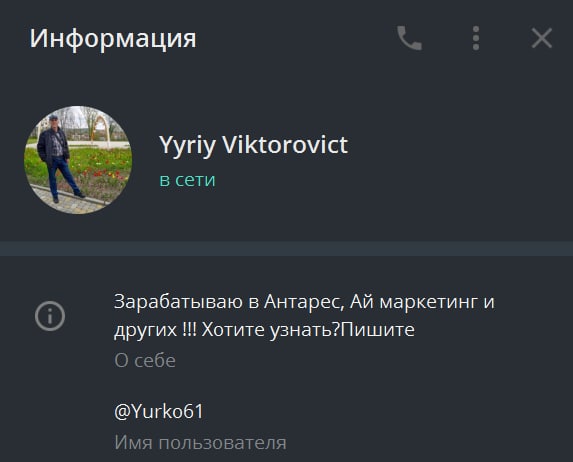Click 'Хотите узнать?' in the bio
Screen dimensions: 573x462
click(x=271, y=330)
